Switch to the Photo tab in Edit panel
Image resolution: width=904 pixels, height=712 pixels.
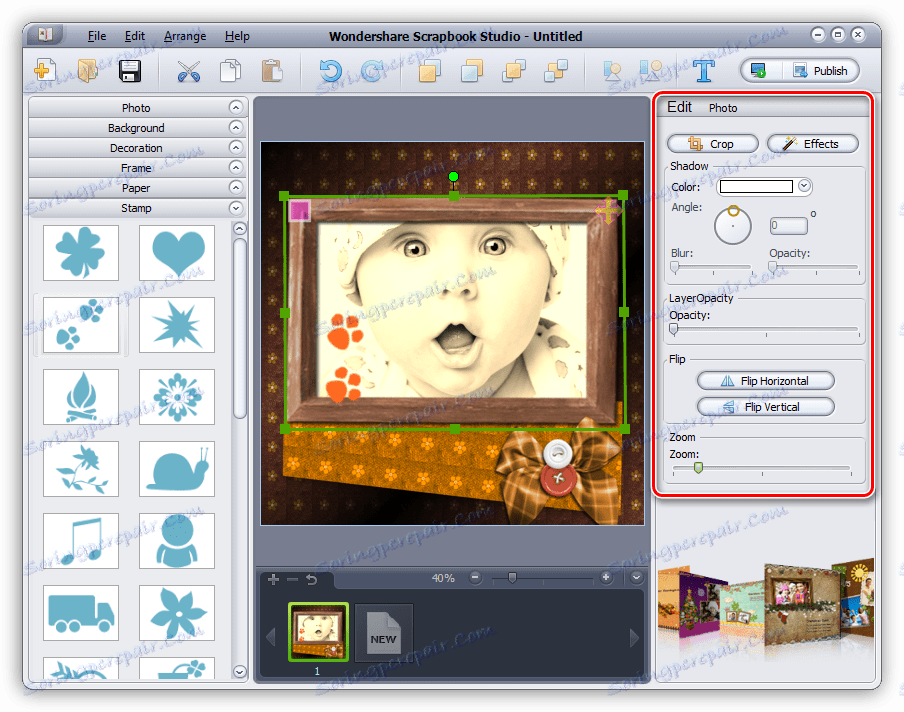pyautogui.click(x=723, y=107)
